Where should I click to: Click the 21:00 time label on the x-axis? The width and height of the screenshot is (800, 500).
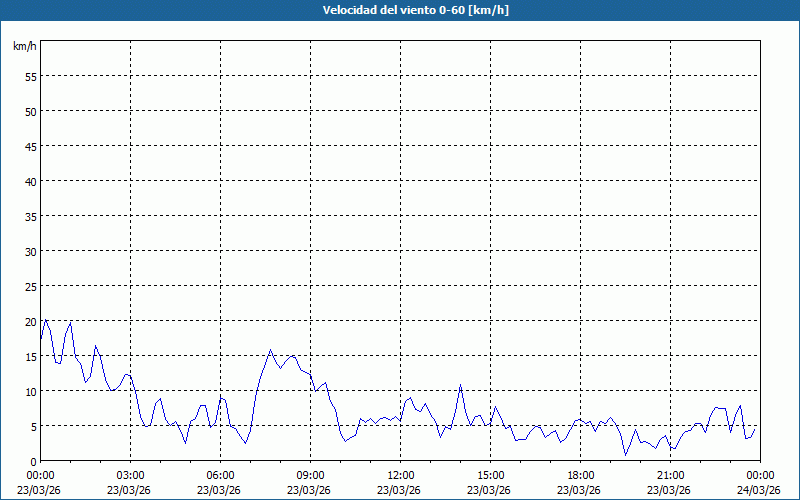(x=670, y=475)
